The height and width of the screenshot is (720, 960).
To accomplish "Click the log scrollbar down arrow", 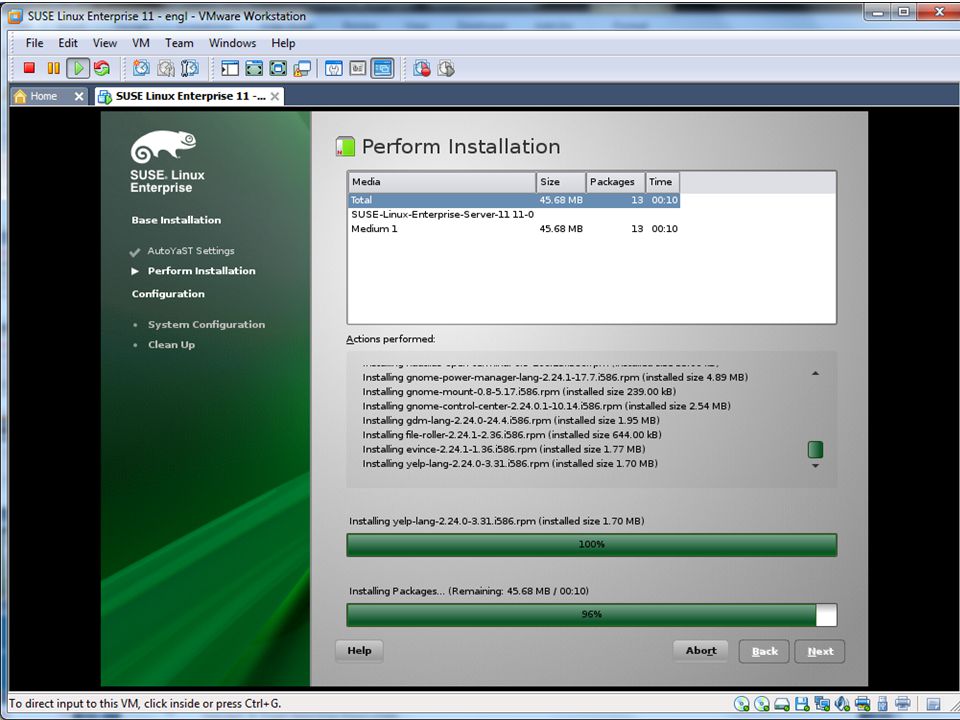I will [x=815, y=466].
